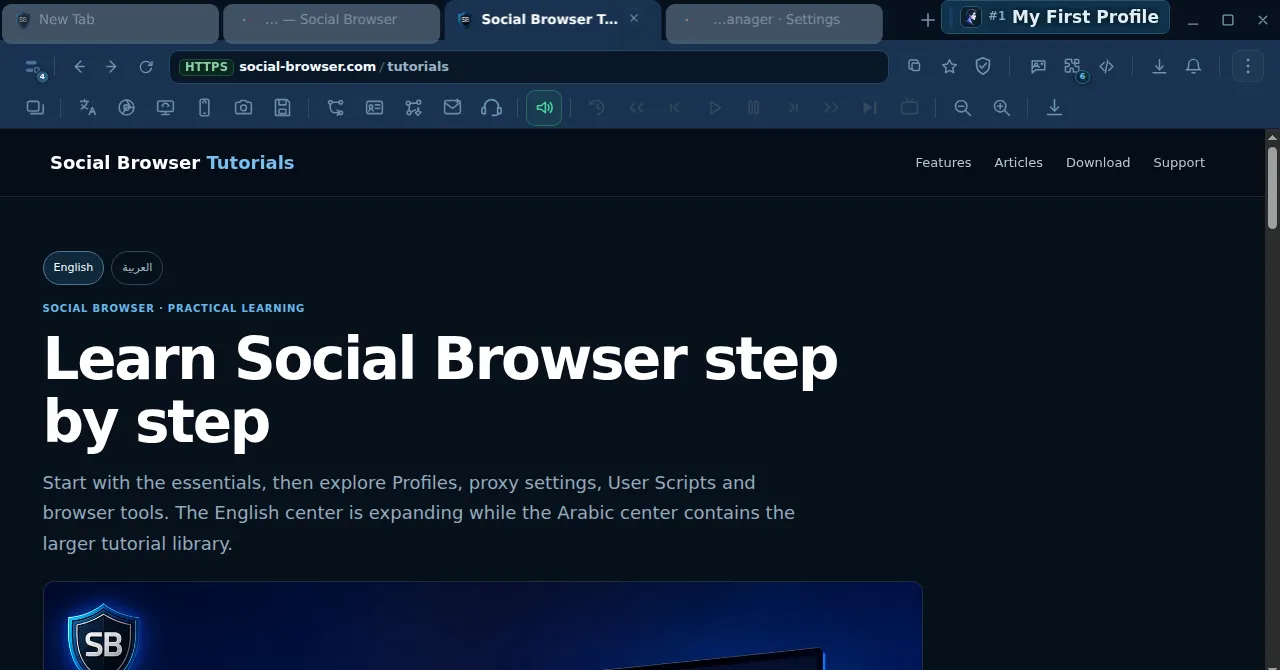Viewport: 1280px width, 670px height.
Task: Open the mobile device view icon
Action: click(x=204, y=108)
